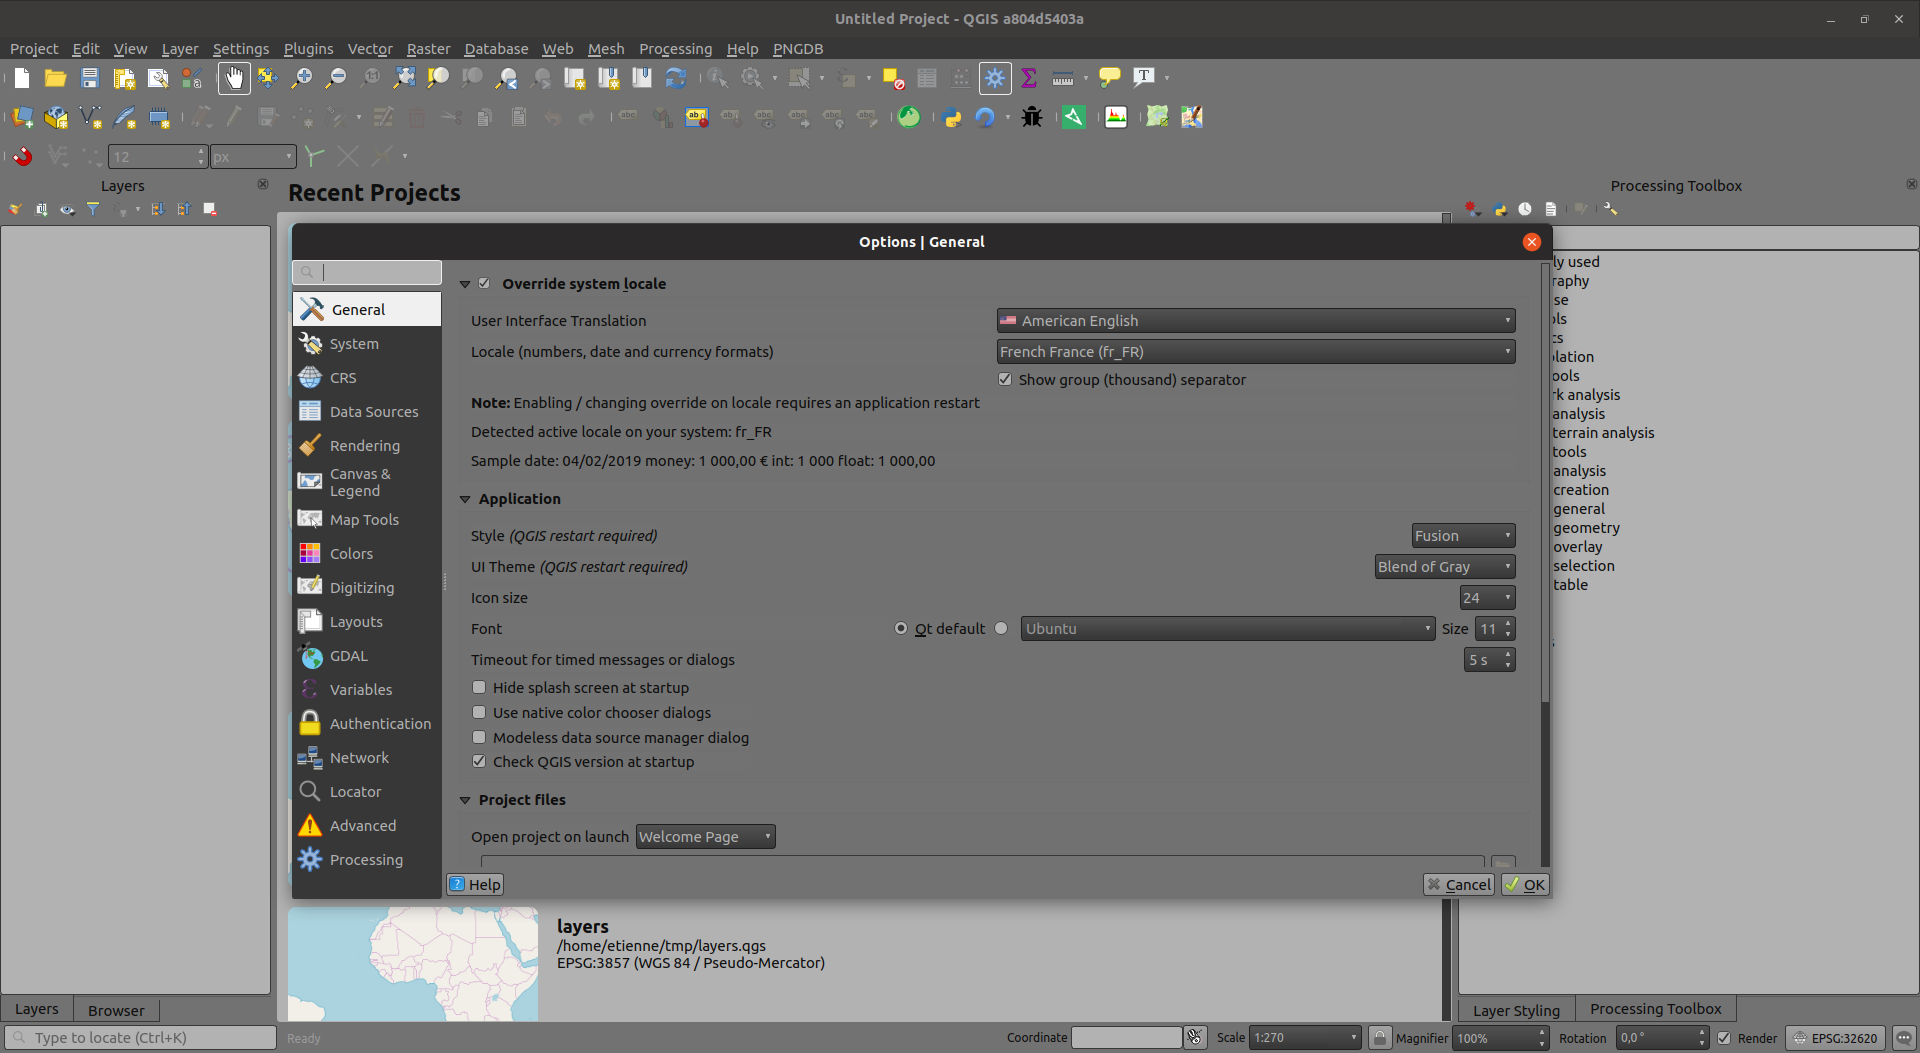The height and width of the screenshot is (1053, 1920).
Task: Open the log messages bubble icon in status bar
Action: (1904, 1038)
